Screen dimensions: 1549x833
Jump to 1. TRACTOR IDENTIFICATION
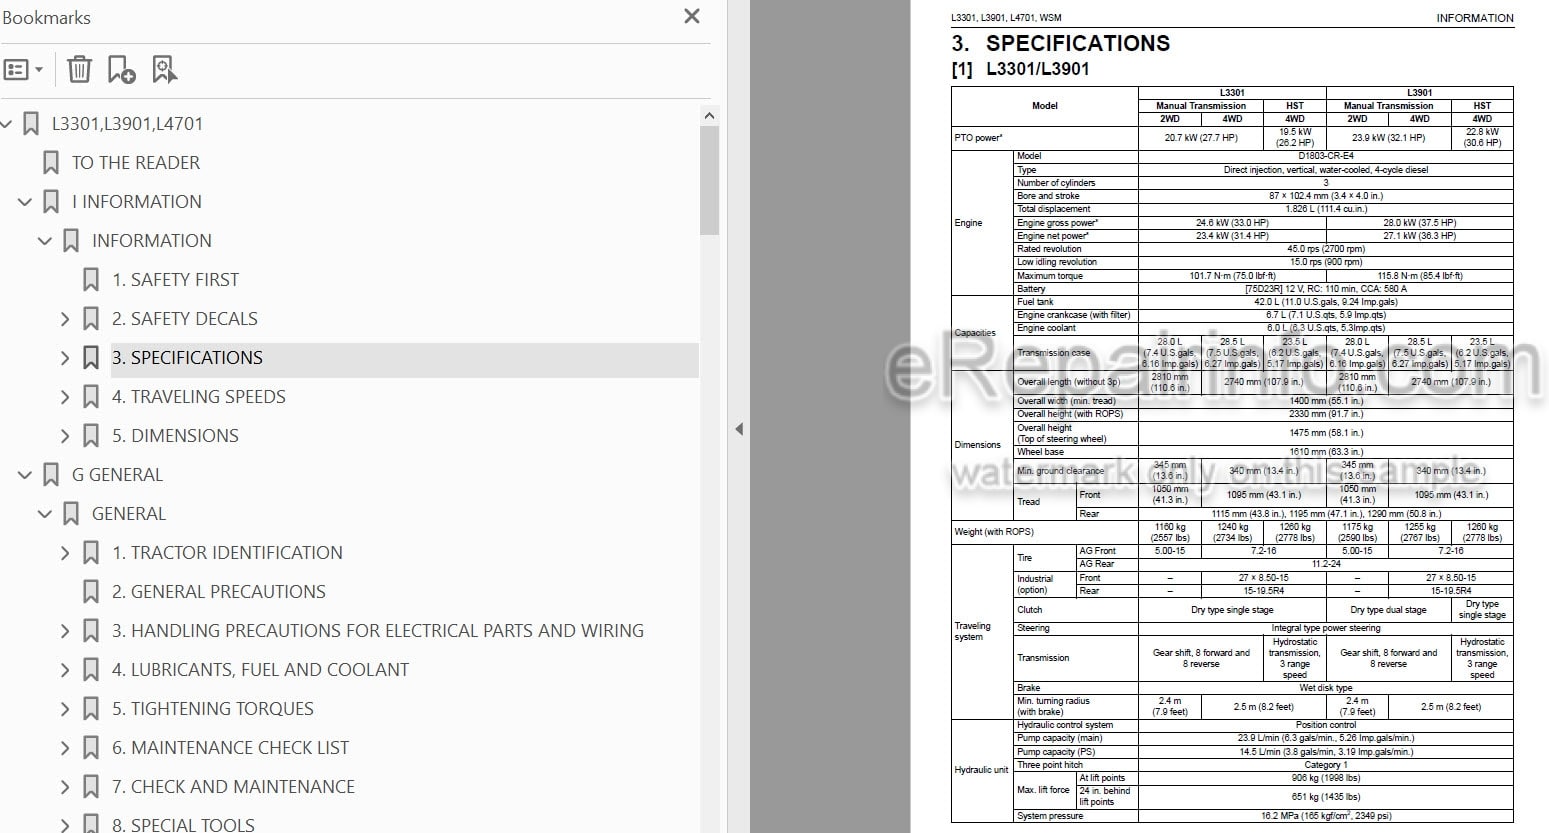point(227,553)
